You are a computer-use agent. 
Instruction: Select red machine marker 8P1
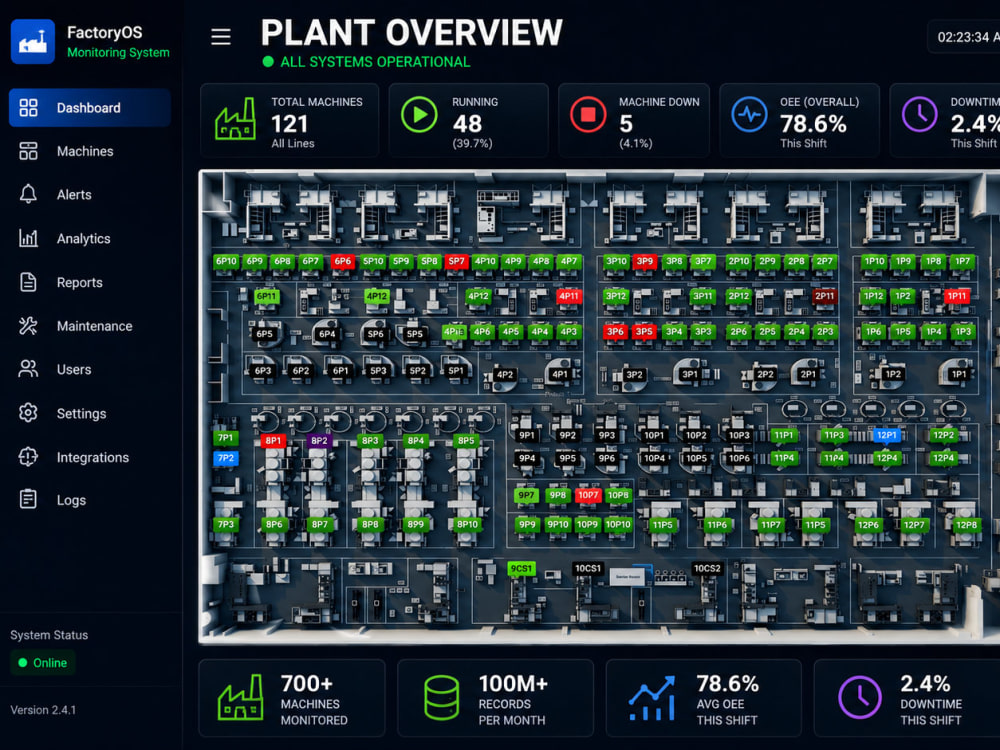[273, 441]
